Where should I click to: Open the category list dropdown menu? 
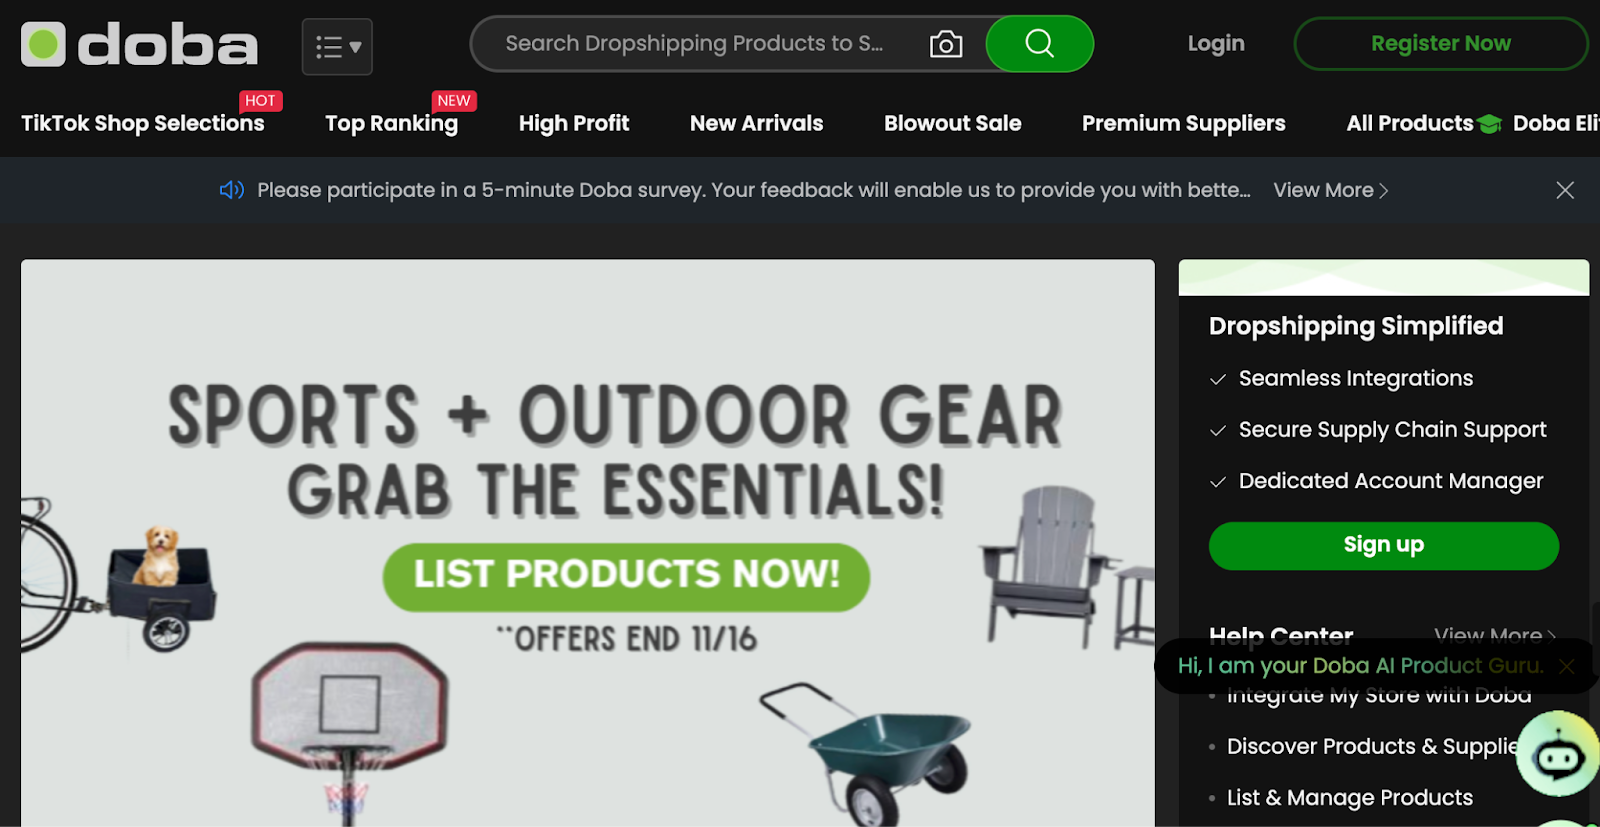[337, 46]
